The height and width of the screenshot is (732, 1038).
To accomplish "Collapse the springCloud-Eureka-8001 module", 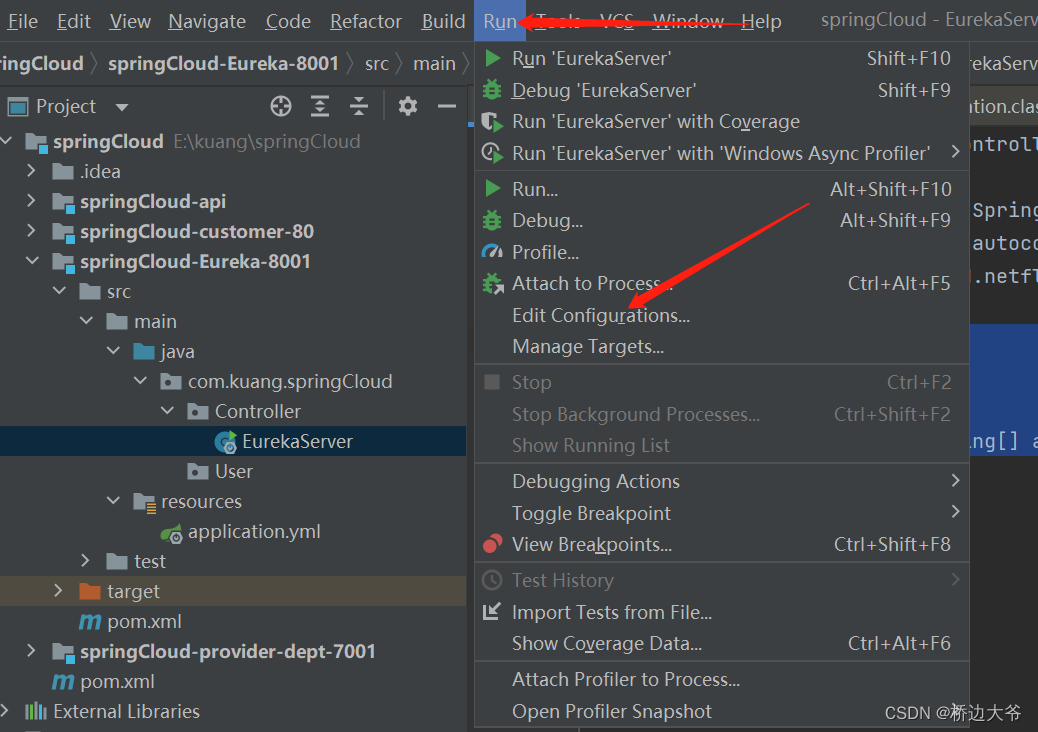I will pos(32,261).
